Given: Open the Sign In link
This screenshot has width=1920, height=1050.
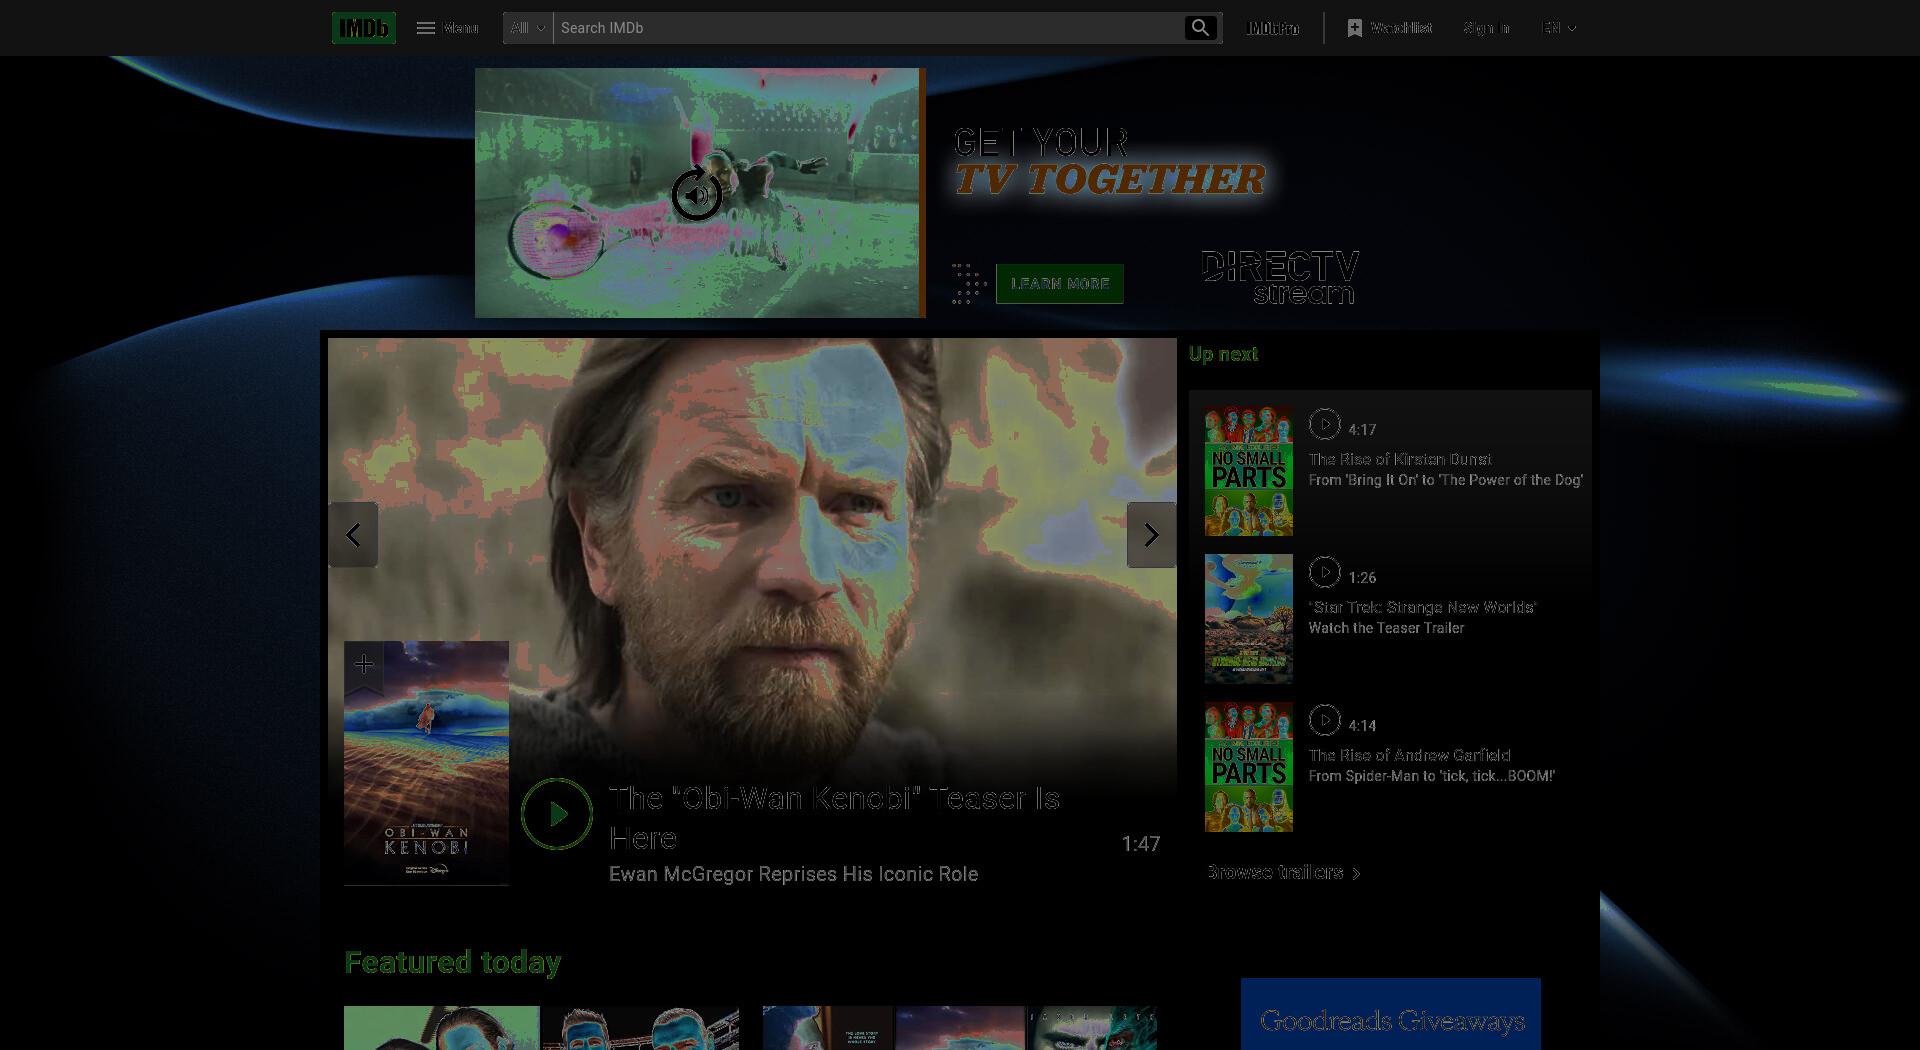Looking at the screenshot, I should coord(1486,28).
